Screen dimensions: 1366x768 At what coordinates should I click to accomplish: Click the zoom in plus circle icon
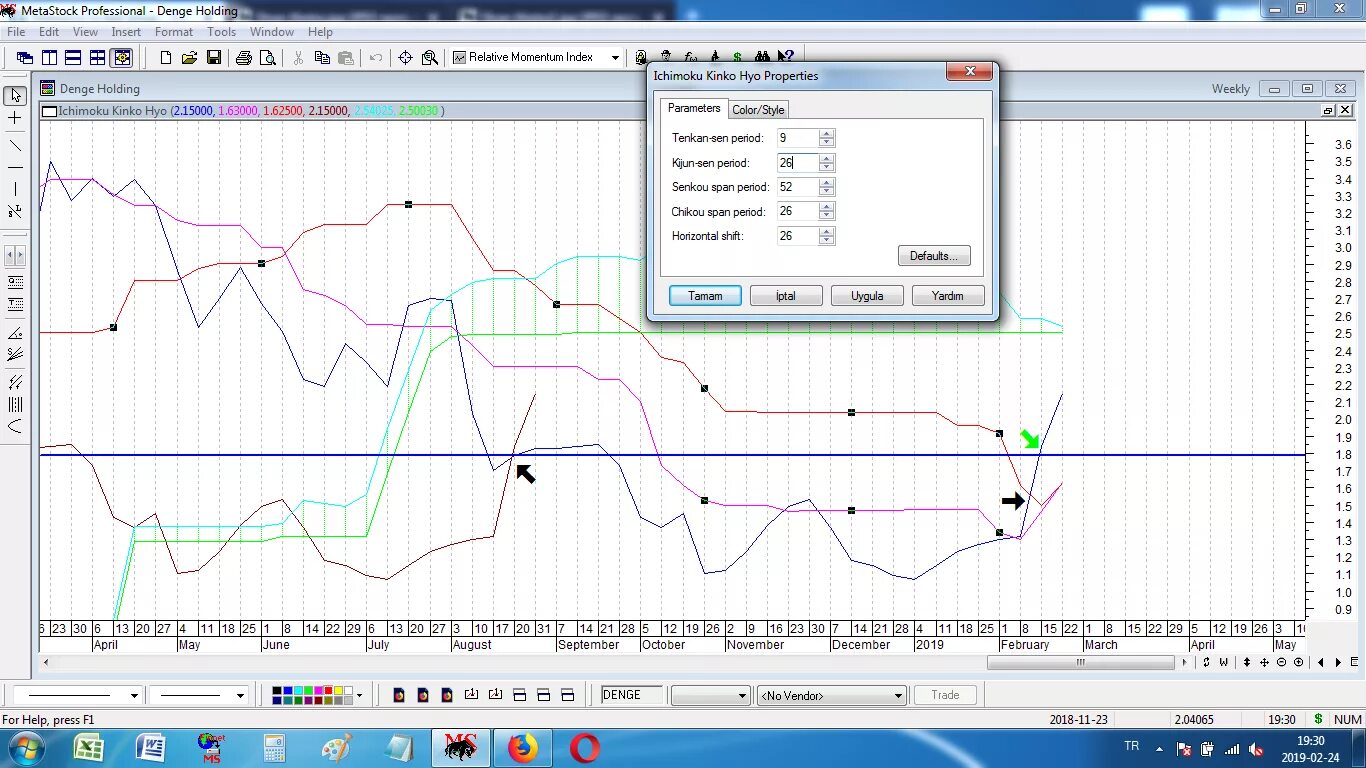pyautogui.click(x=1298, y=662)
